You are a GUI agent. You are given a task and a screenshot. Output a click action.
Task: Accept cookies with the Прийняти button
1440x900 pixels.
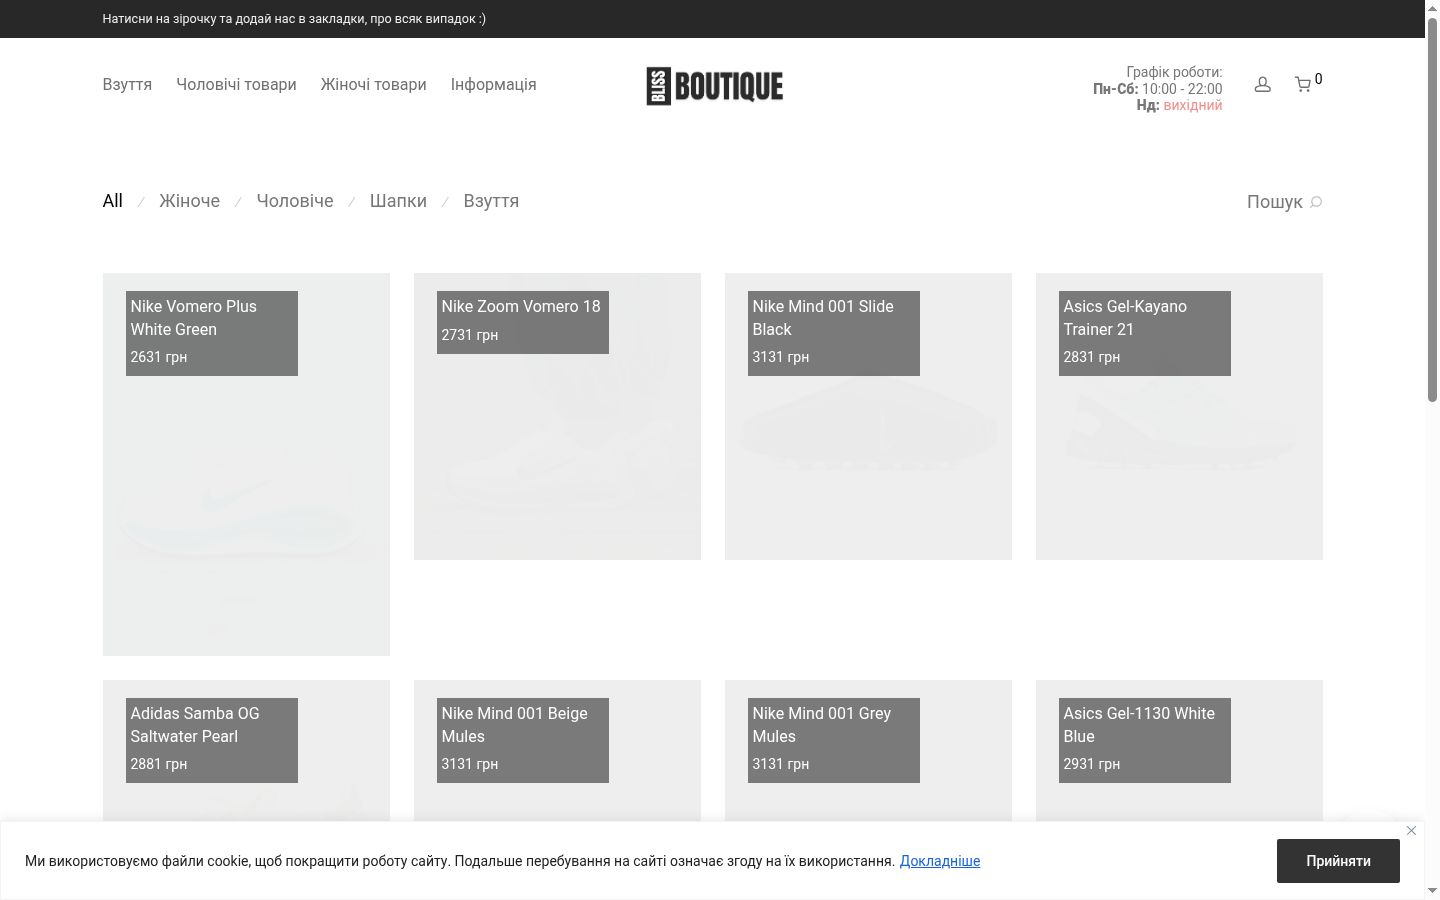pos(1338,861)
